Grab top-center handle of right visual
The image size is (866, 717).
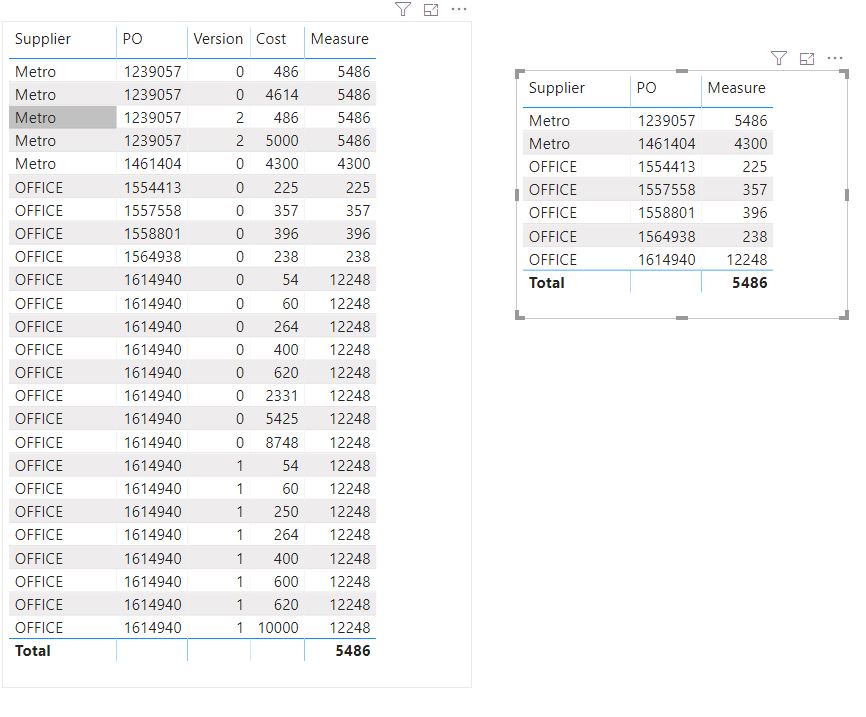(682, 71)
